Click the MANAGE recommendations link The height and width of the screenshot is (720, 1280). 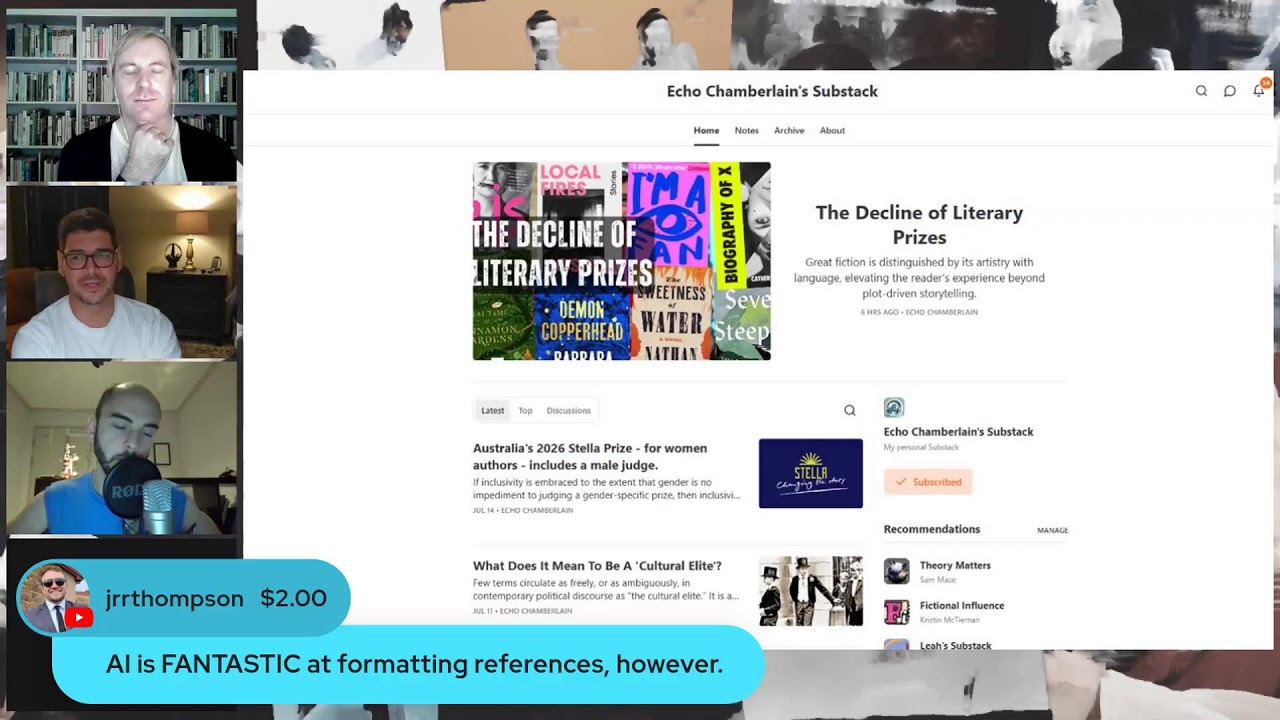tap(1052, 530)
